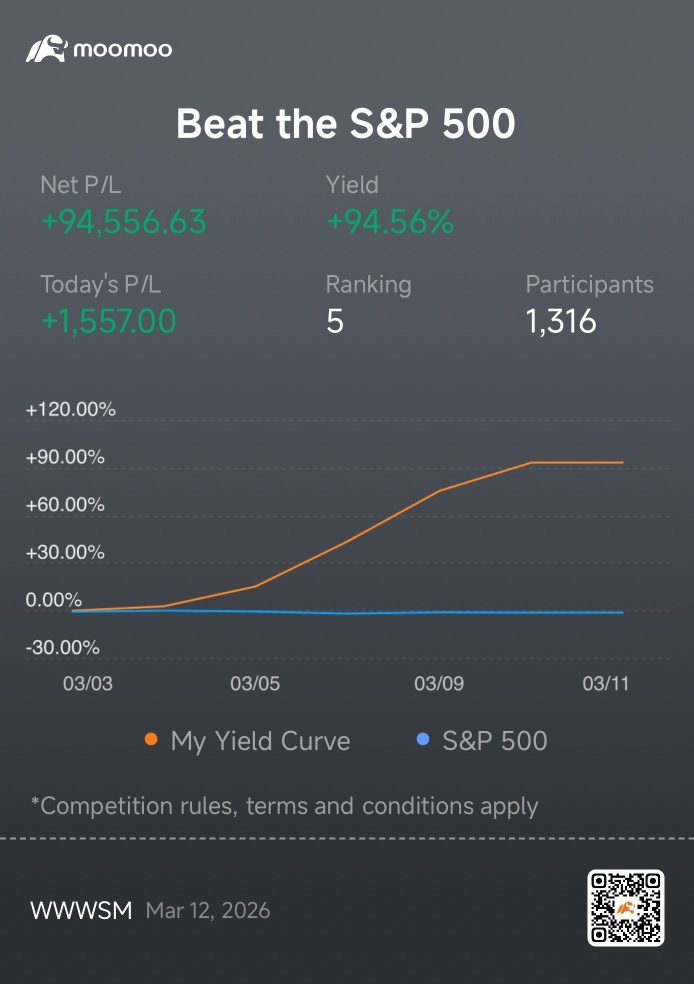694x984 pixels.
Task: Tap the 03/03 date axis marker
Action: click(x=88, y=683)
